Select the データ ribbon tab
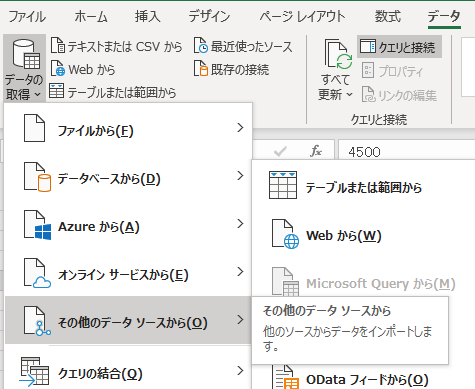This screenshot has width=475, height=389. point(444,16)
